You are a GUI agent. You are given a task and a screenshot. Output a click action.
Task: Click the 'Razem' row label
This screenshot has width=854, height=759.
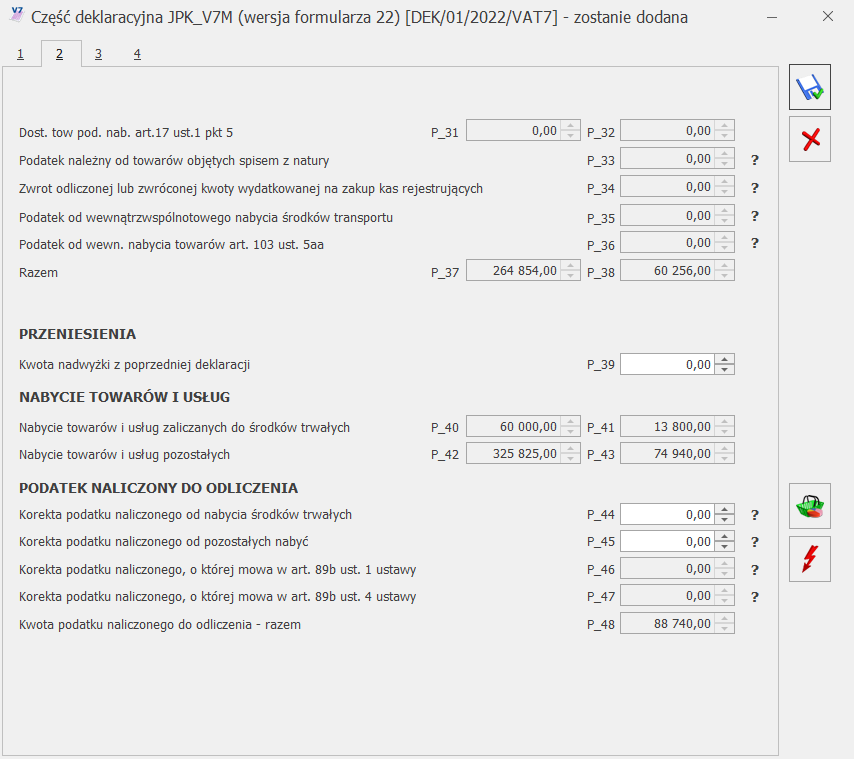coord(38,273)
